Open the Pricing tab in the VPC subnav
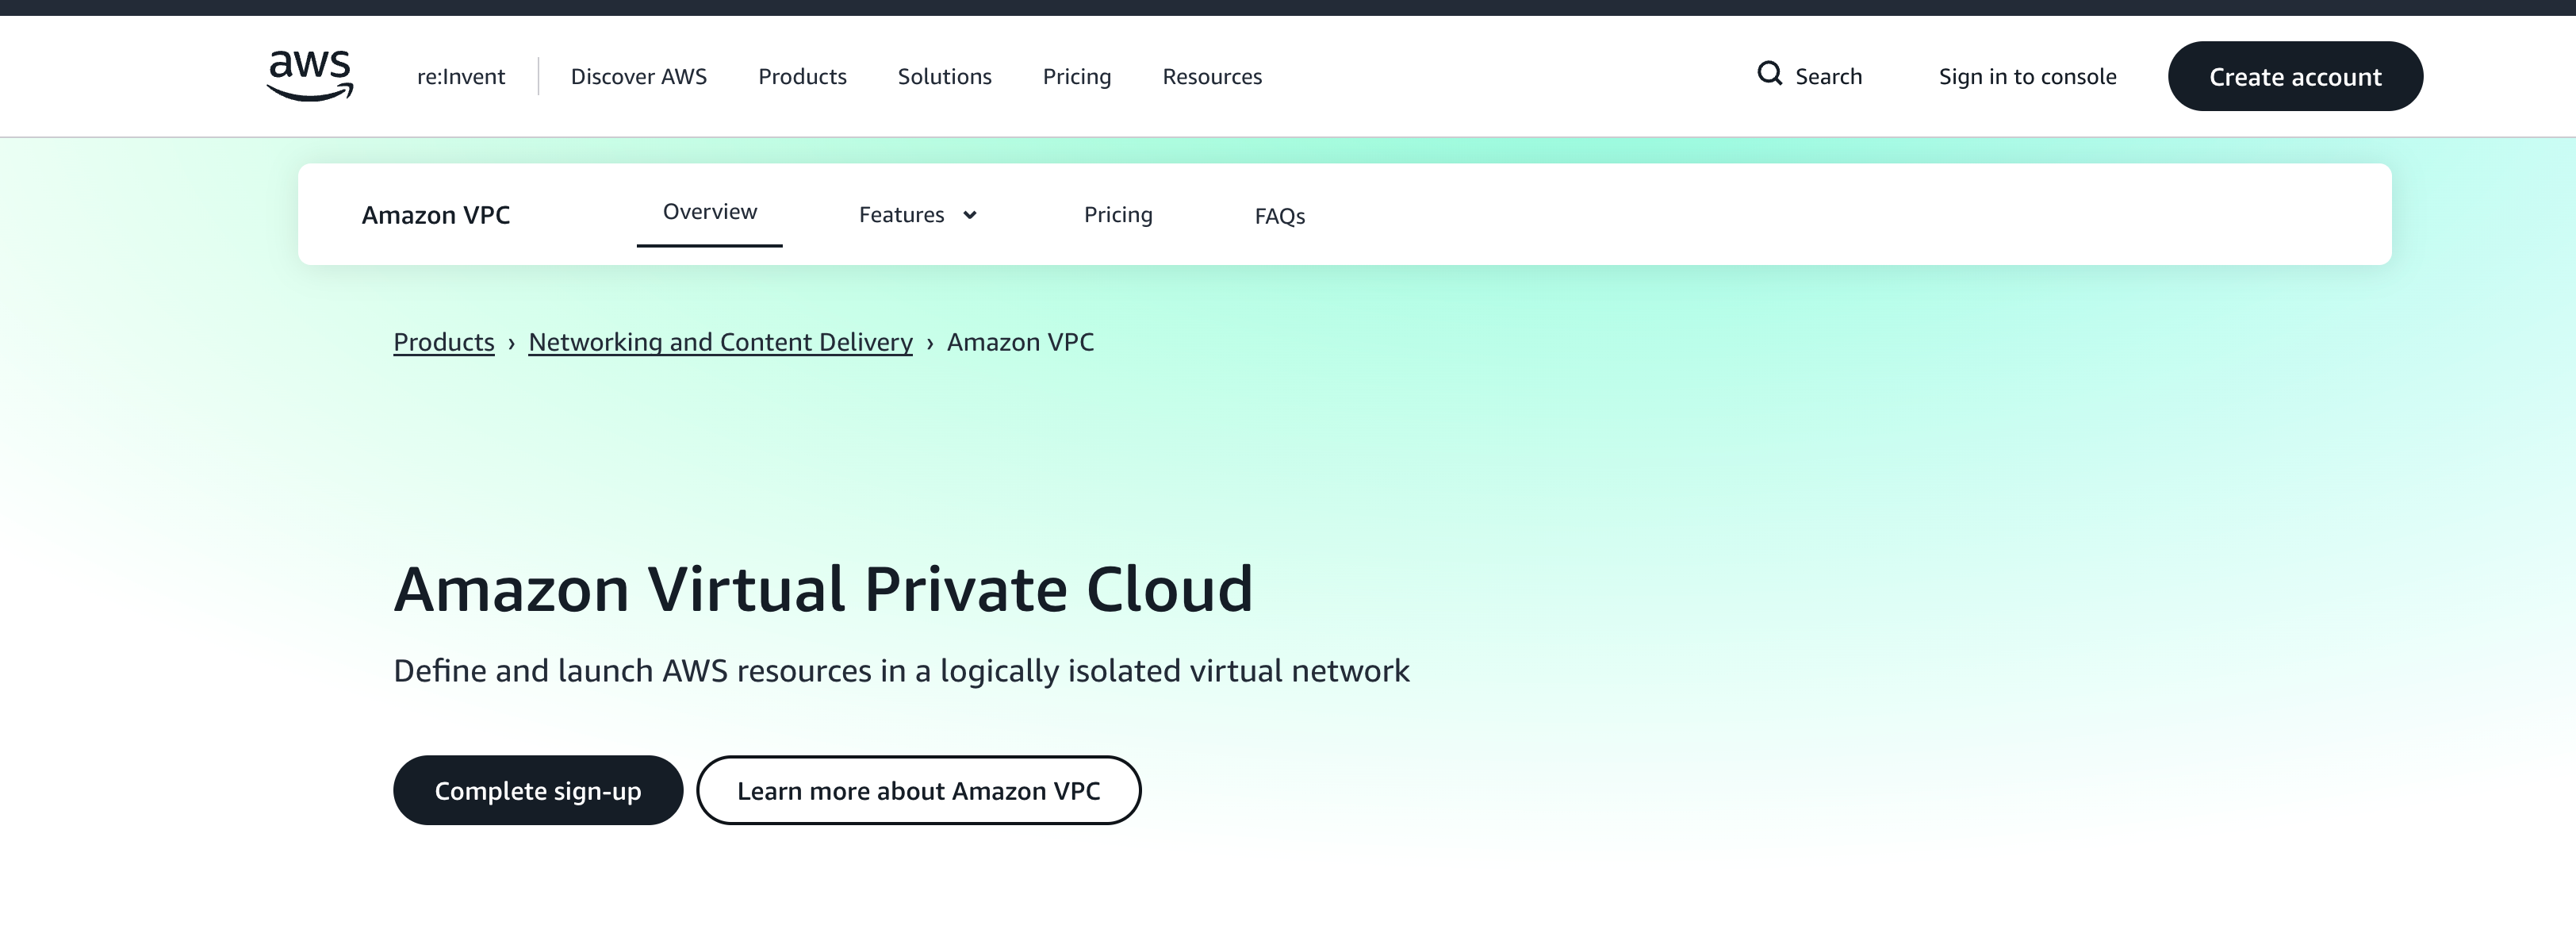Image resolution: width=2576 pixels, height=941 pixels. coord(1118,214)
